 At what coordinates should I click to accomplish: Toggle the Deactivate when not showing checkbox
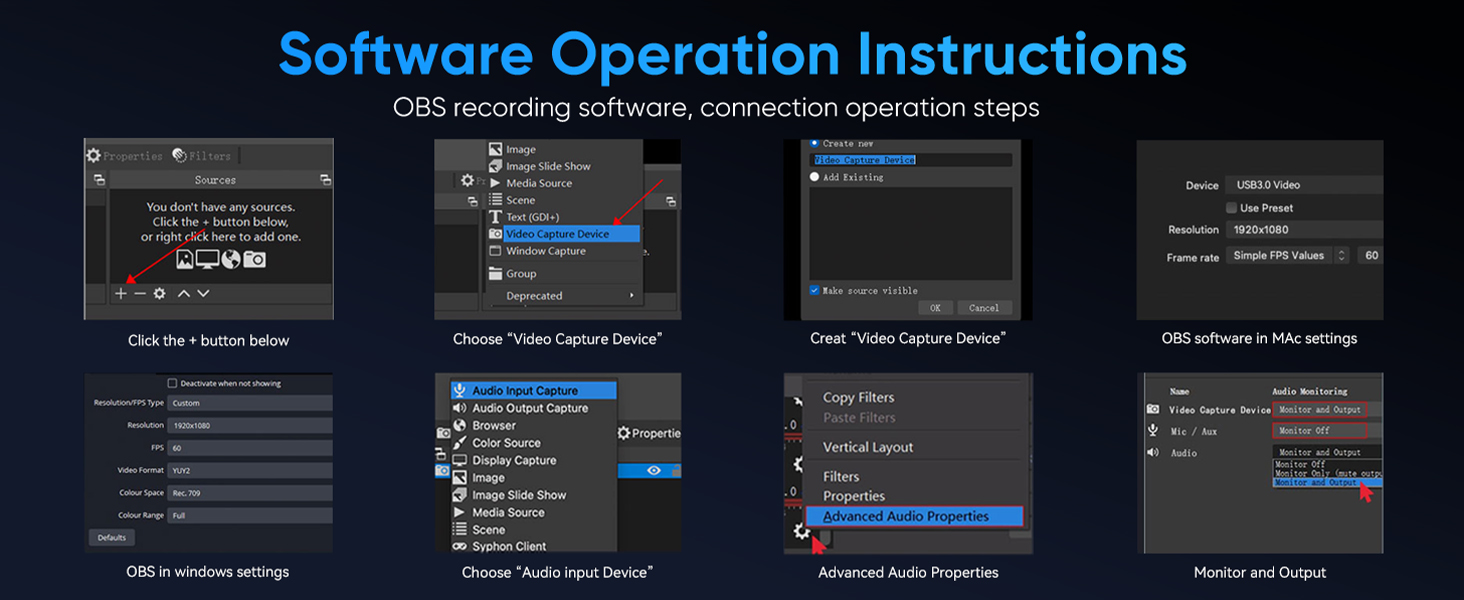tap(172, 383)
